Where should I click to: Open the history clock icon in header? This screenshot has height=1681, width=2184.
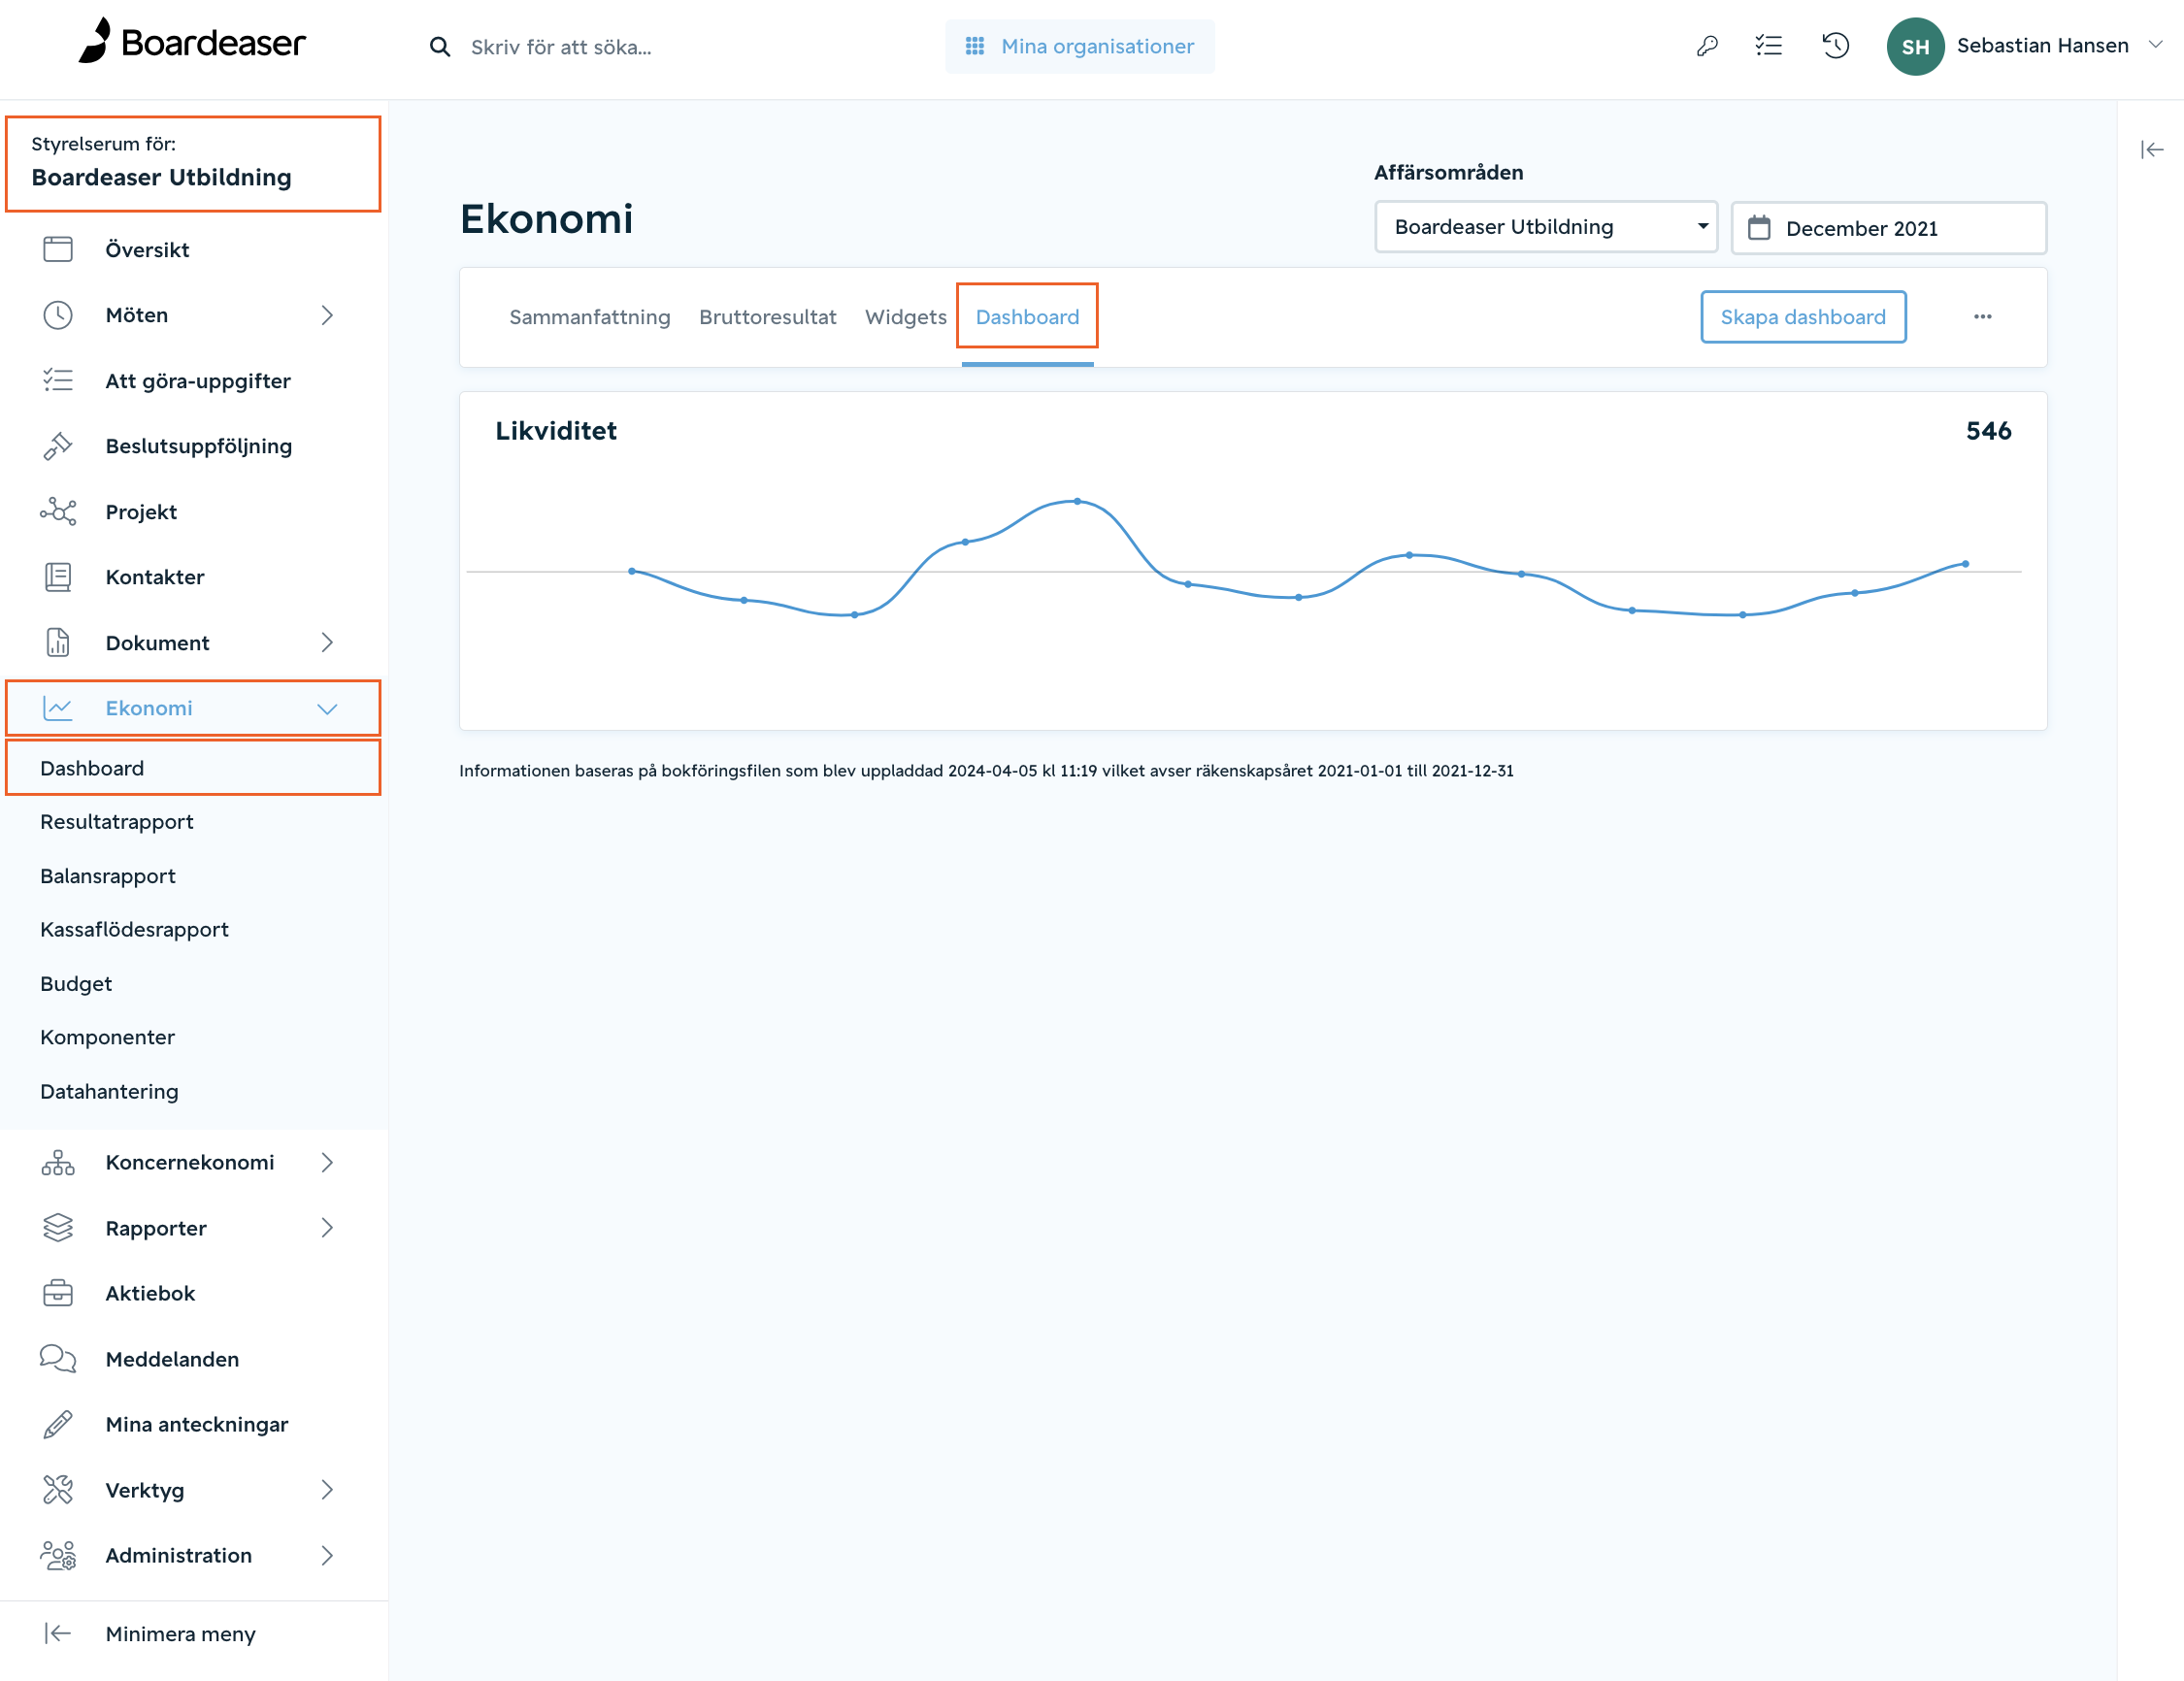coord(1835,46)
